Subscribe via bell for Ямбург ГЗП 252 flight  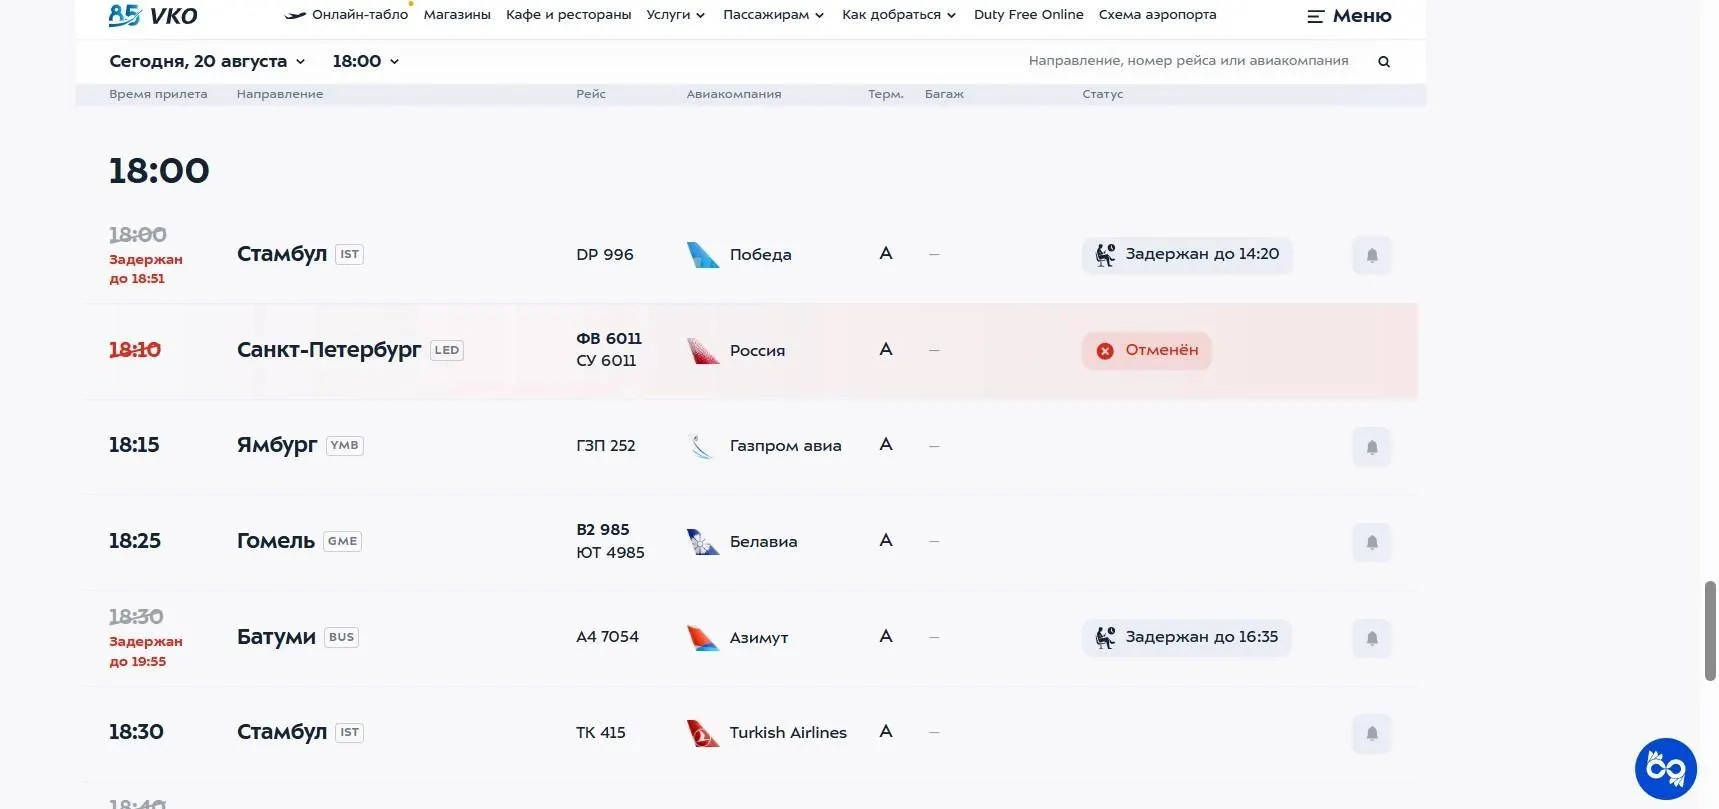tap(1372, 447)
